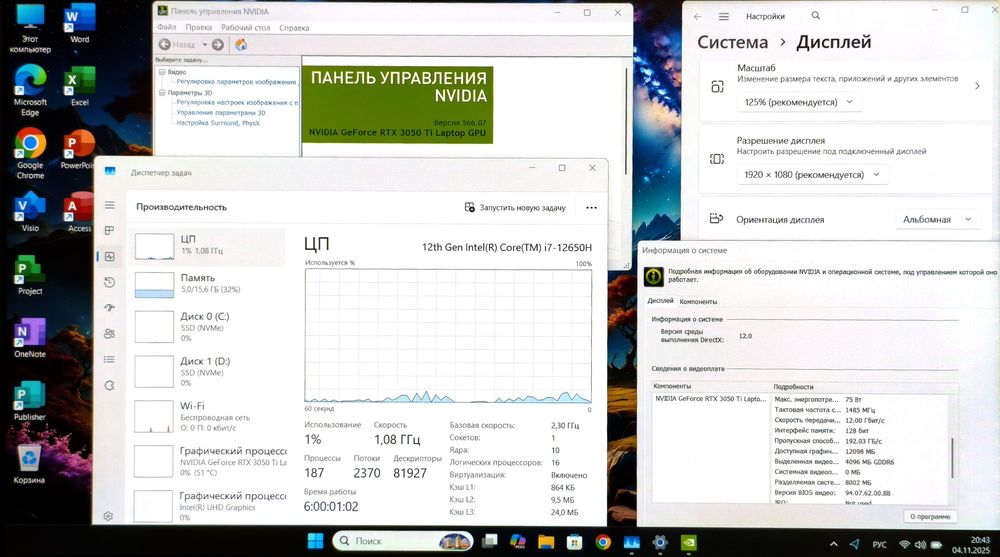
Task: Open Правка menu in NVIDIA panel
Action: tap(198, 27)
